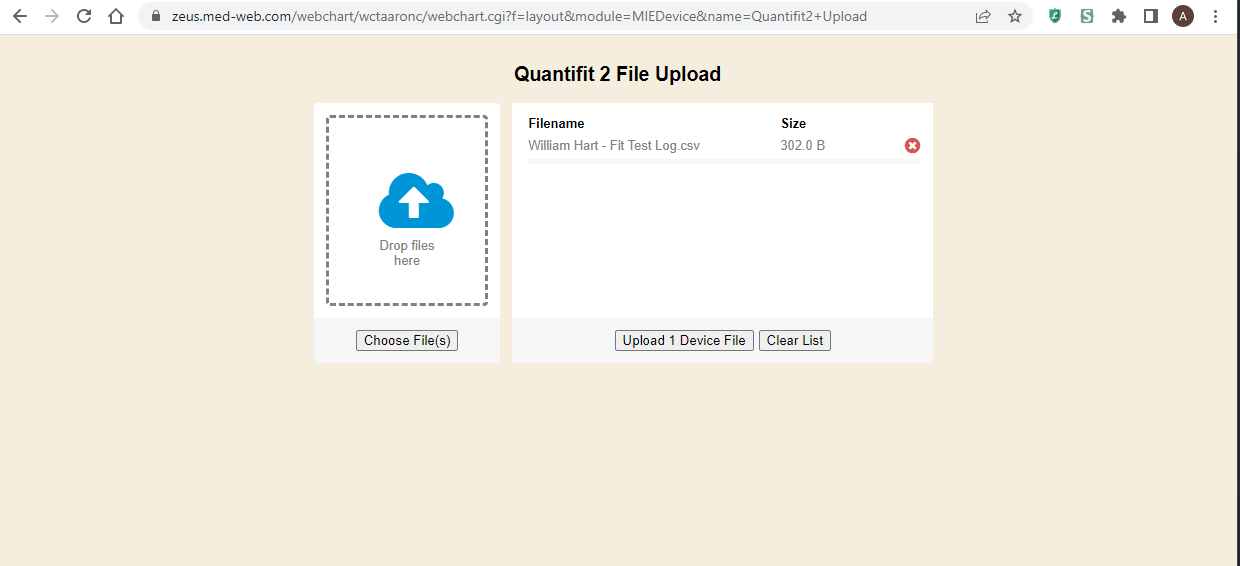Click the address bar URL field

tap(520, 16)
